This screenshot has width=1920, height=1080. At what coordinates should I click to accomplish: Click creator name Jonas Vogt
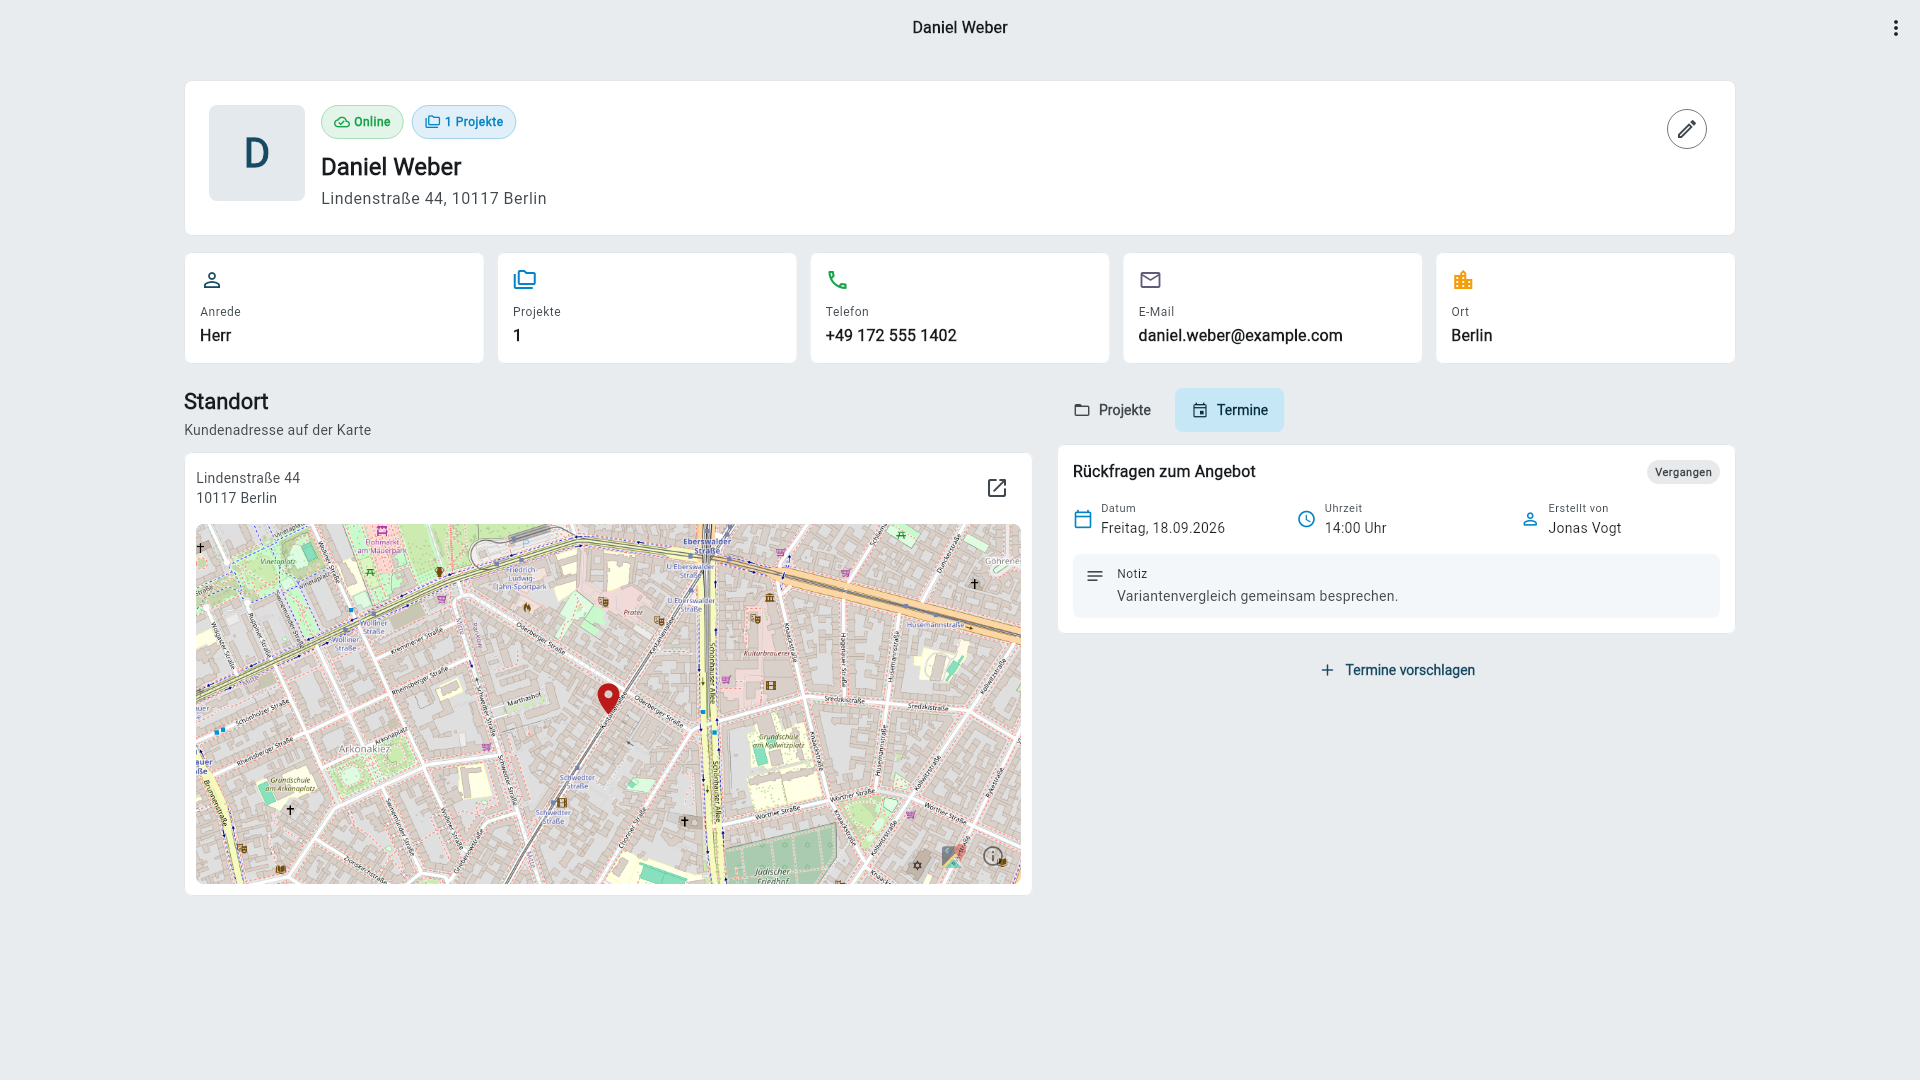coord(1584,528)
